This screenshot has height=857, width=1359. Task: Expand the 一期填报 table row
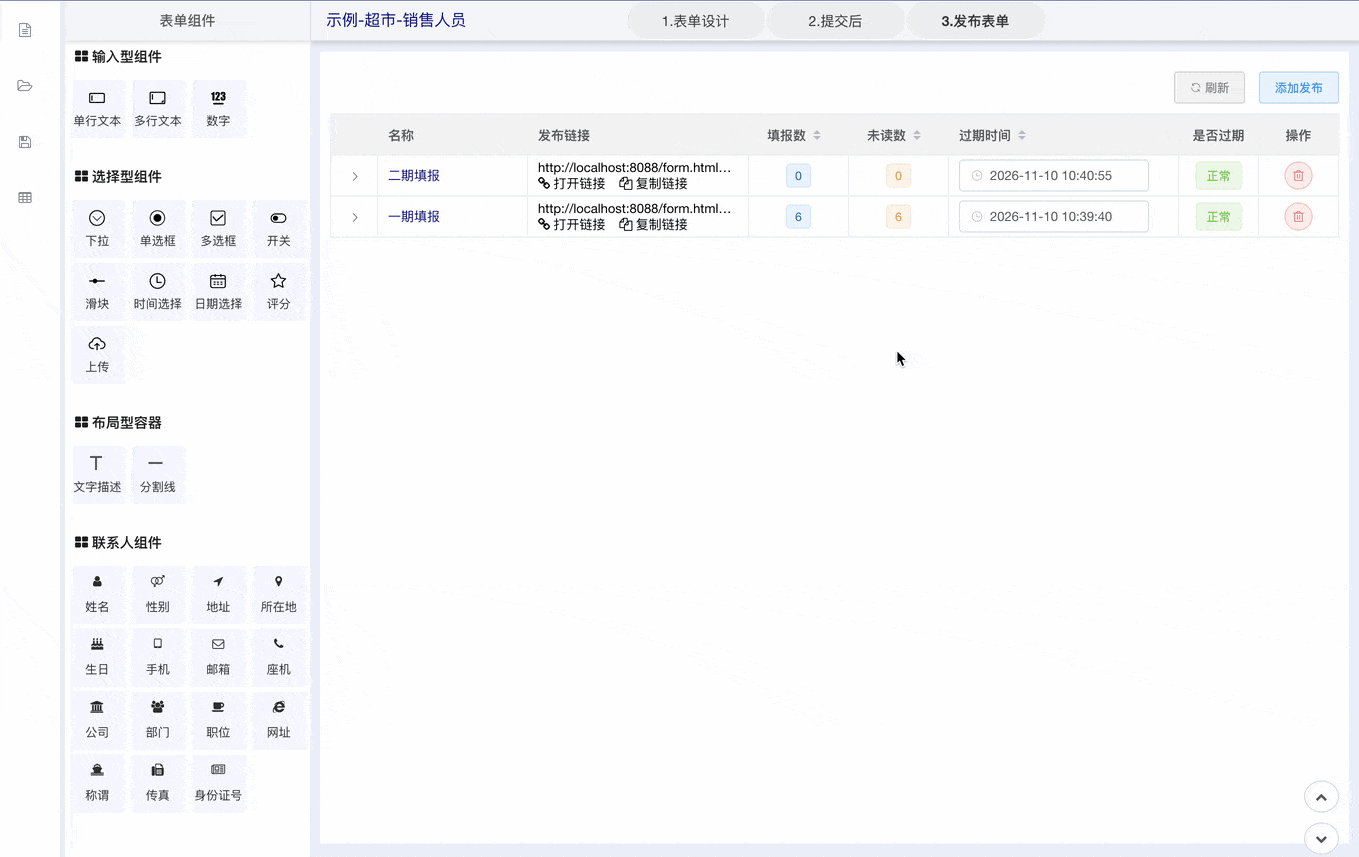[354, 217]
